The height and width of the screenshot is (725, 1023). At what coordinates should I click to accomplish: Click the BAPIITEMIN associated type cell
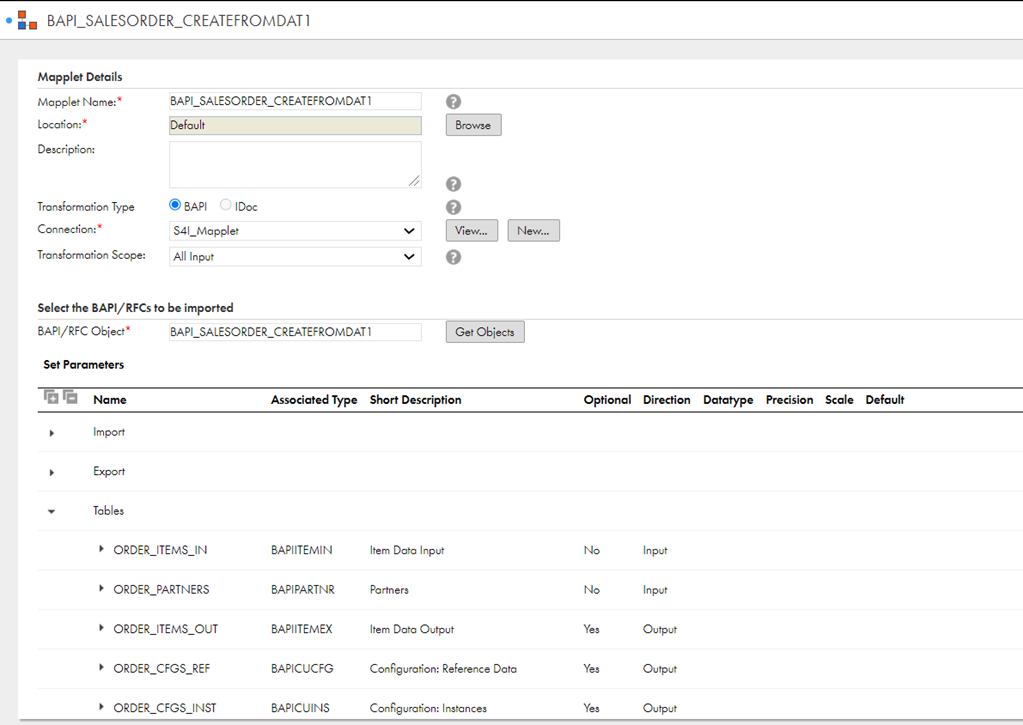(x=301, y=550)
